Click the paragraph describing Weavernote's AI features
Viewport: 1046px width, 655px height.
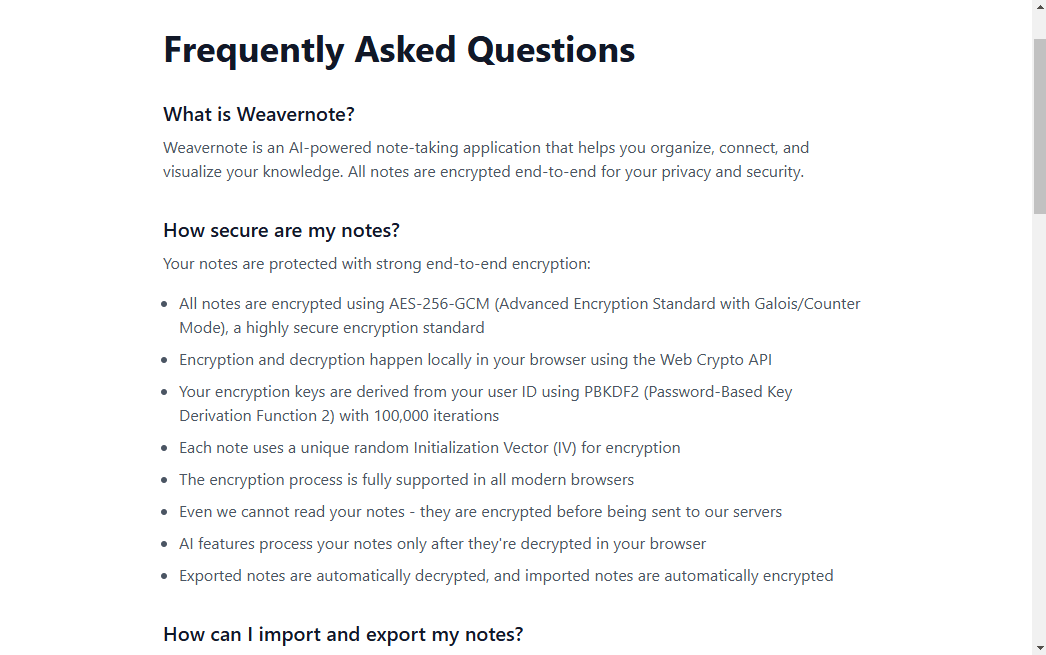click(486, 159)
